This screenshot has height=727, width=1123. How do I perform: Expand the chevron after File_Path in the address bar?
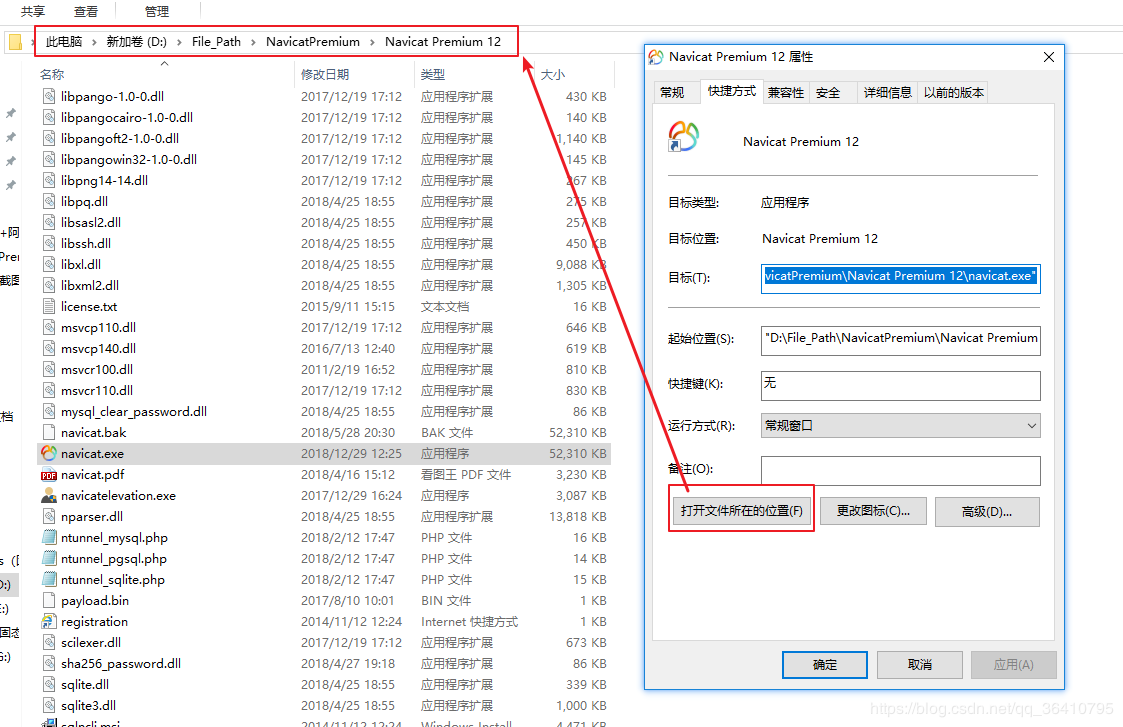pyautogui.click(x=254, y=42)
